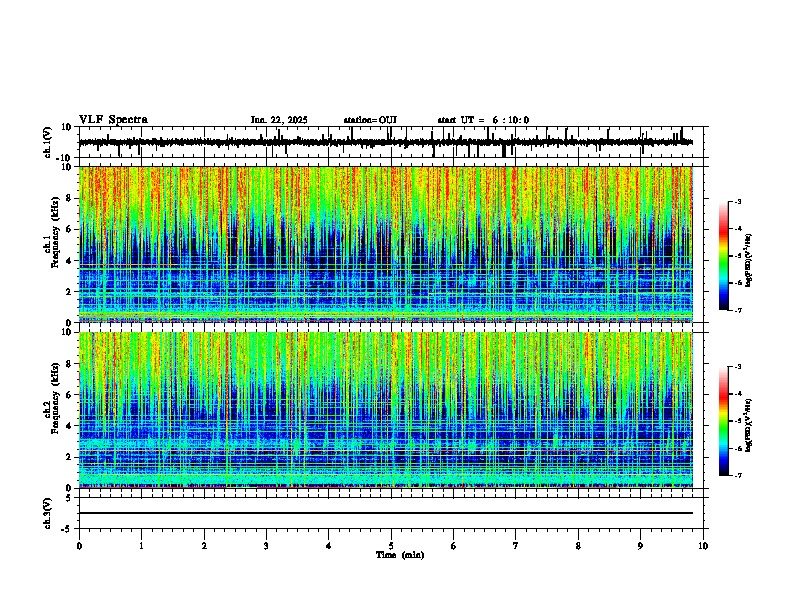Image resolution: width=792 pixels, height=612 pixels.
Task: Click the "start UT = 6:10:0" label
Action: coord(483,120)
